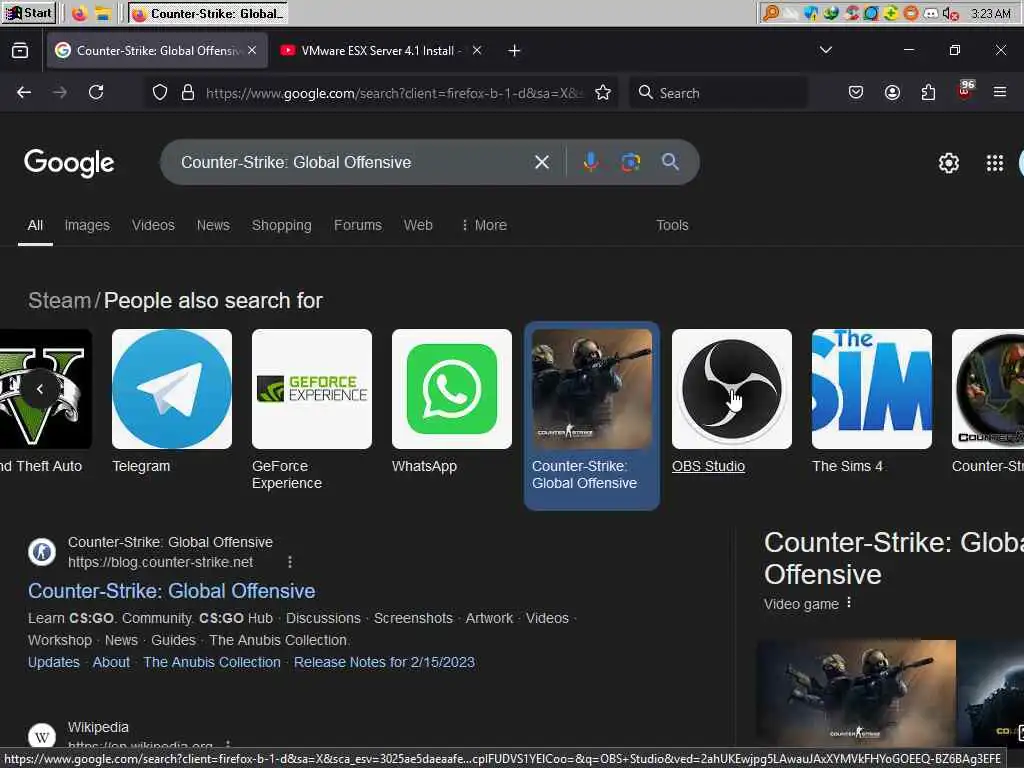The width and height of the screenshot is (1024, 768).
Task: Click the forward navigation arrow
Action: click(x=60, y=93)
